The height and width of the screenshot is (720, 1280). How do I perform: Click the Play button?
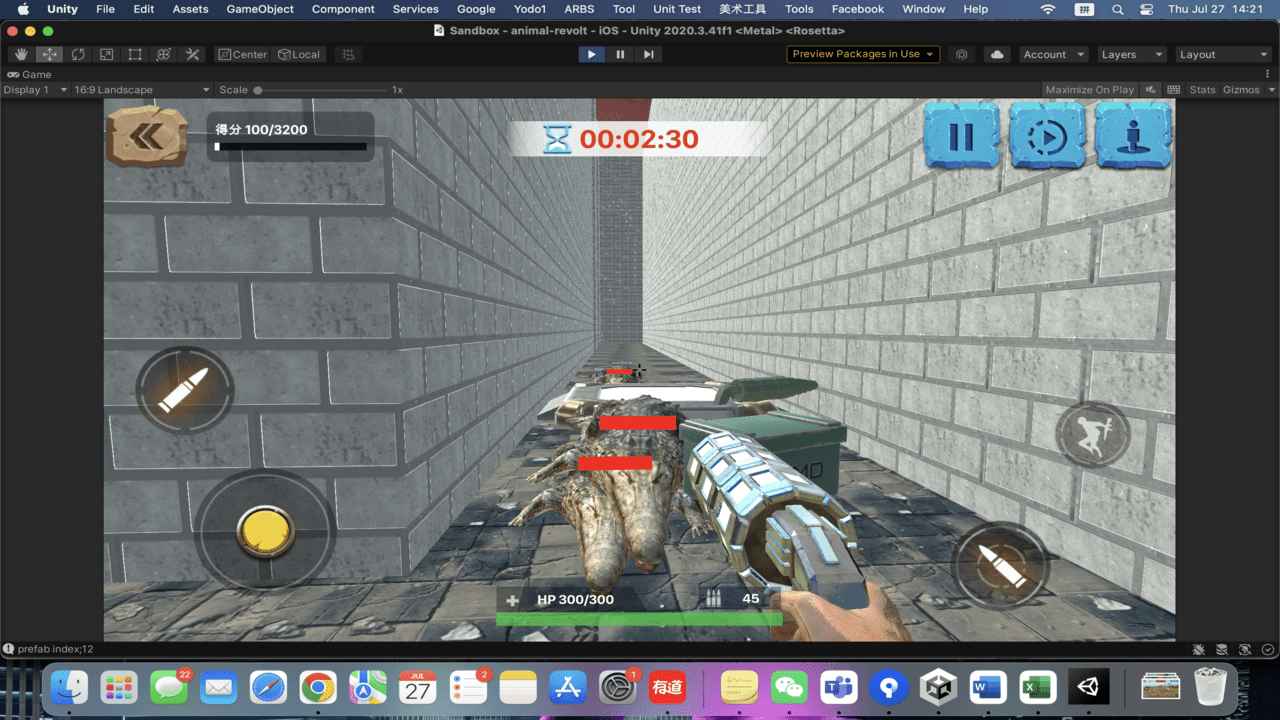[x=592, y=54]
